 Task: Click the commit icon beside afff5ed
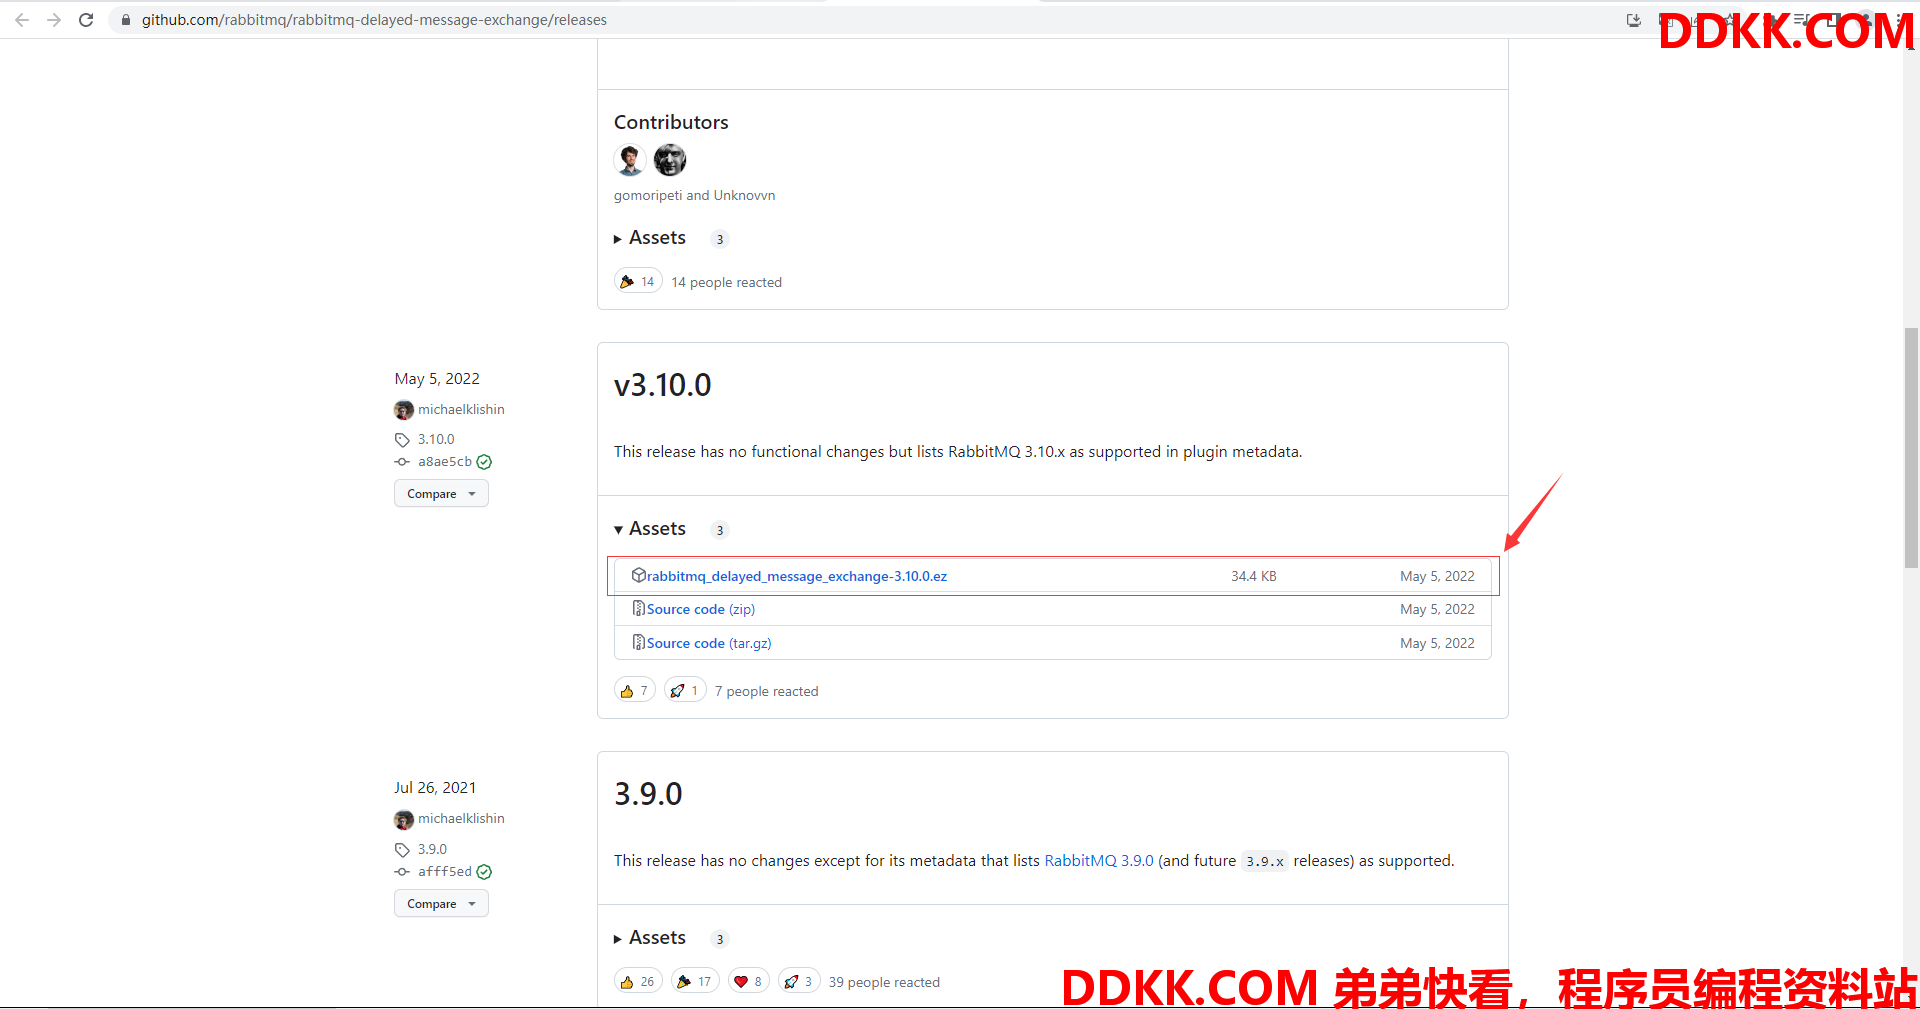402,872
